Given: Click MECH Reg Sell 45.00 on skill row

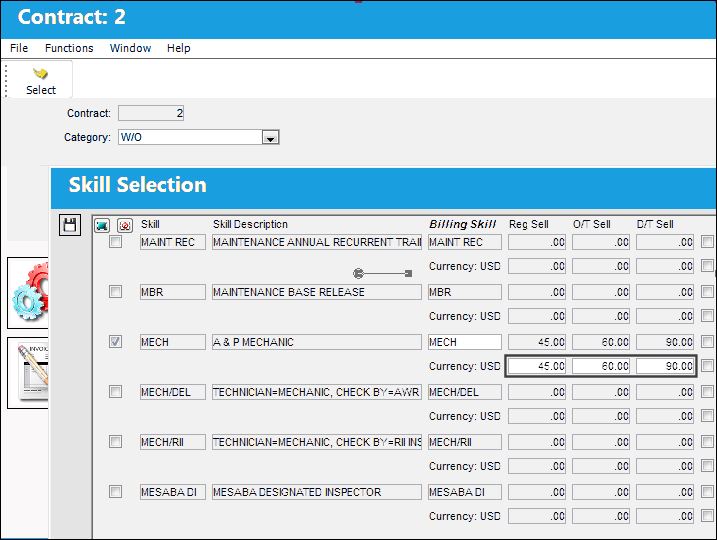Looking at the screenshot, I should coord(537,342).
